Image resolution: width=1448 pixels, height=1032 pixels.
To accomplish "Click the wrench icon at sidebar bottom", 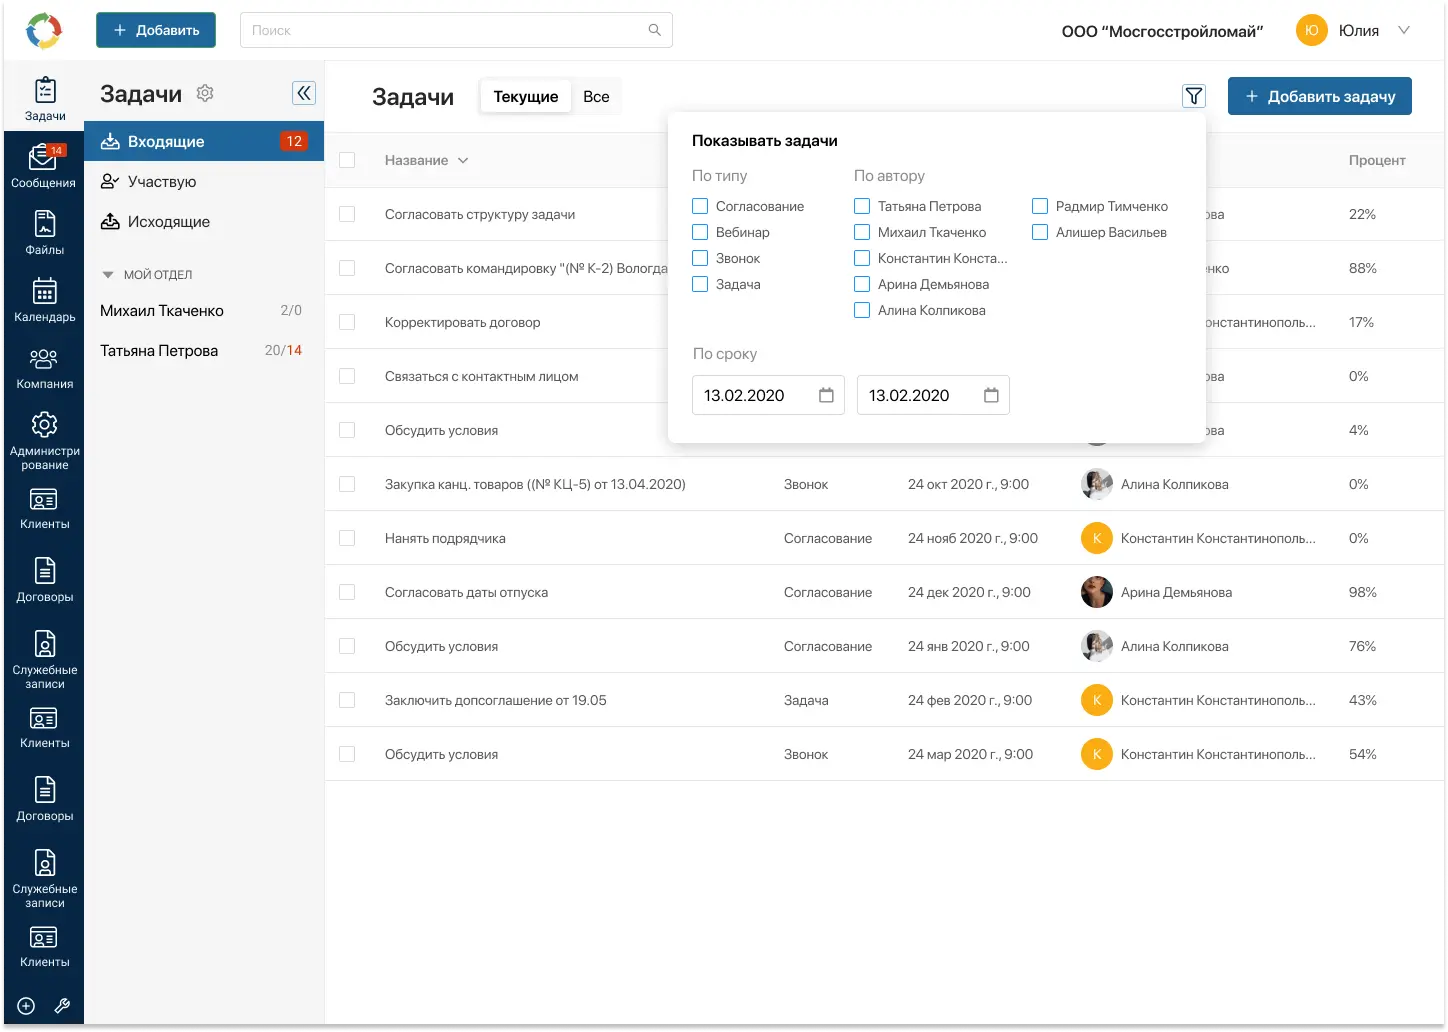I will pos(62,1006).
